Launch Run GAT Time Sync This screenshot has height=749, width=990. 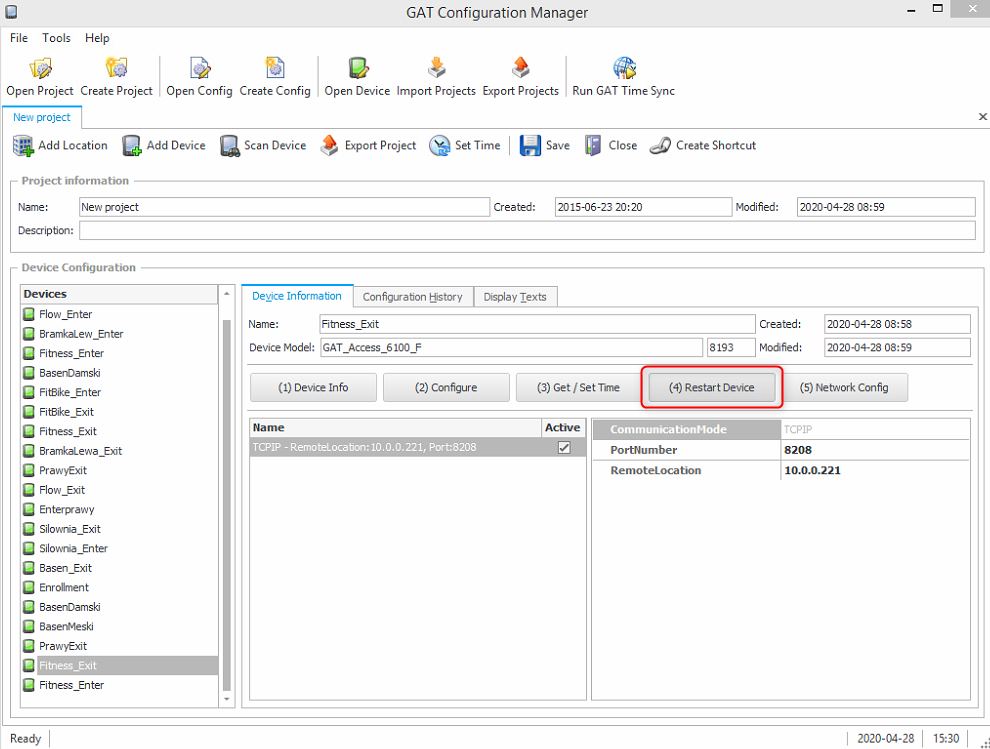click(x=624, y=69)
